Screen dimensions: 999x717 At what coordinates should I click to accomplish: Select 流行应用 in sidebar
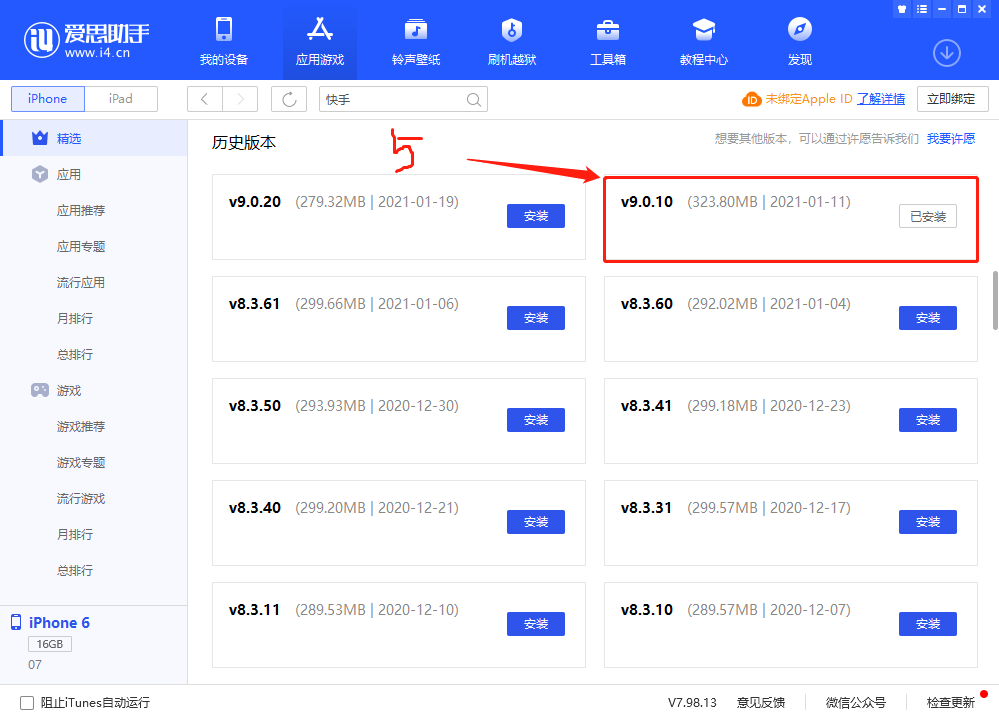(x=81, y=282)
